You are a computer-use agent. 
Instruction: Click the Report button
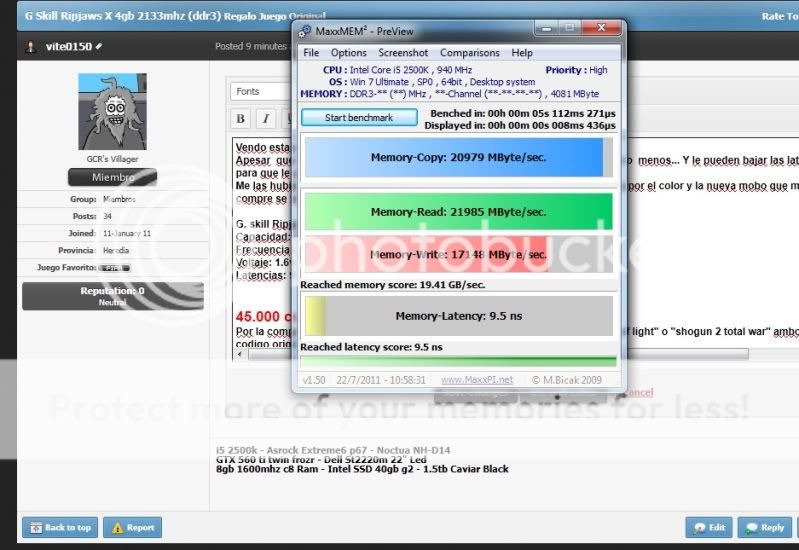132,527
